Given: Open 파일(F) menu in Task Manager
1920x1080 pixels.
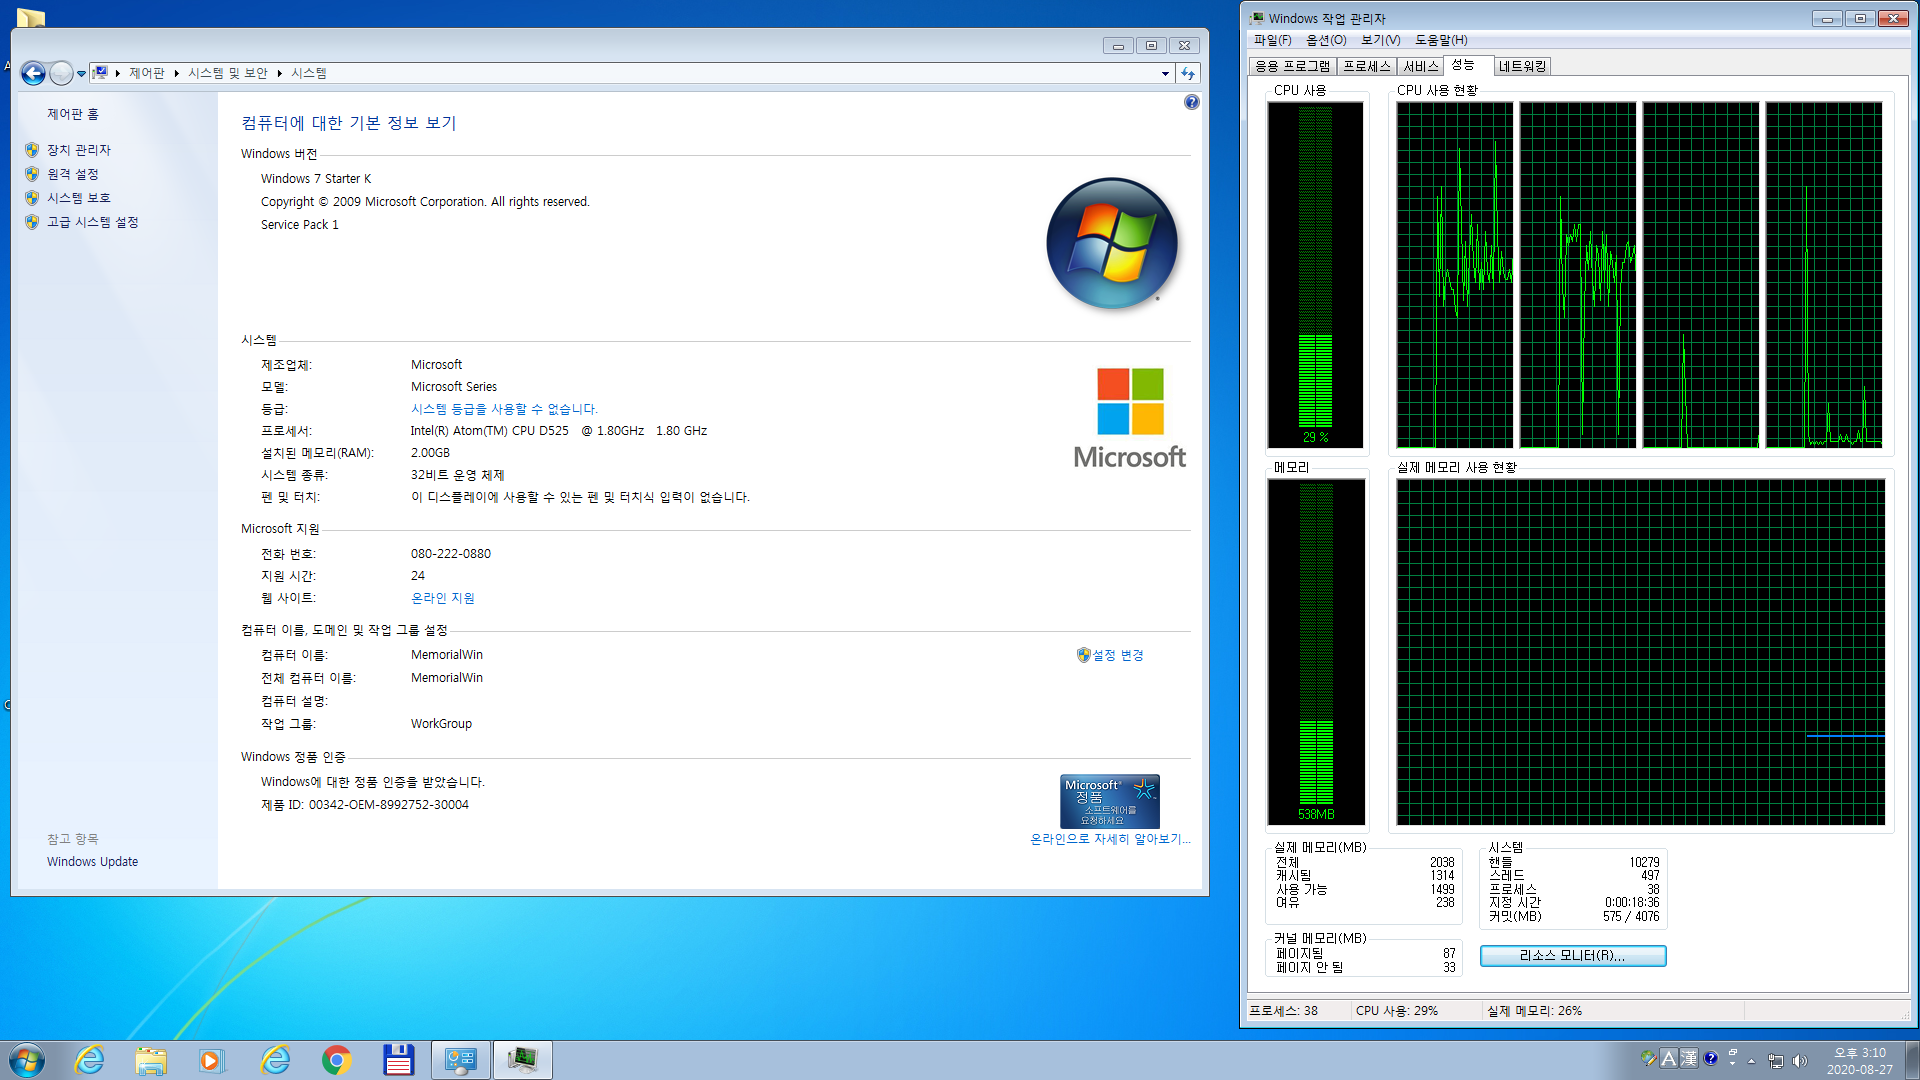Looking at the screenshot, I should click(x=1273, y=40).
